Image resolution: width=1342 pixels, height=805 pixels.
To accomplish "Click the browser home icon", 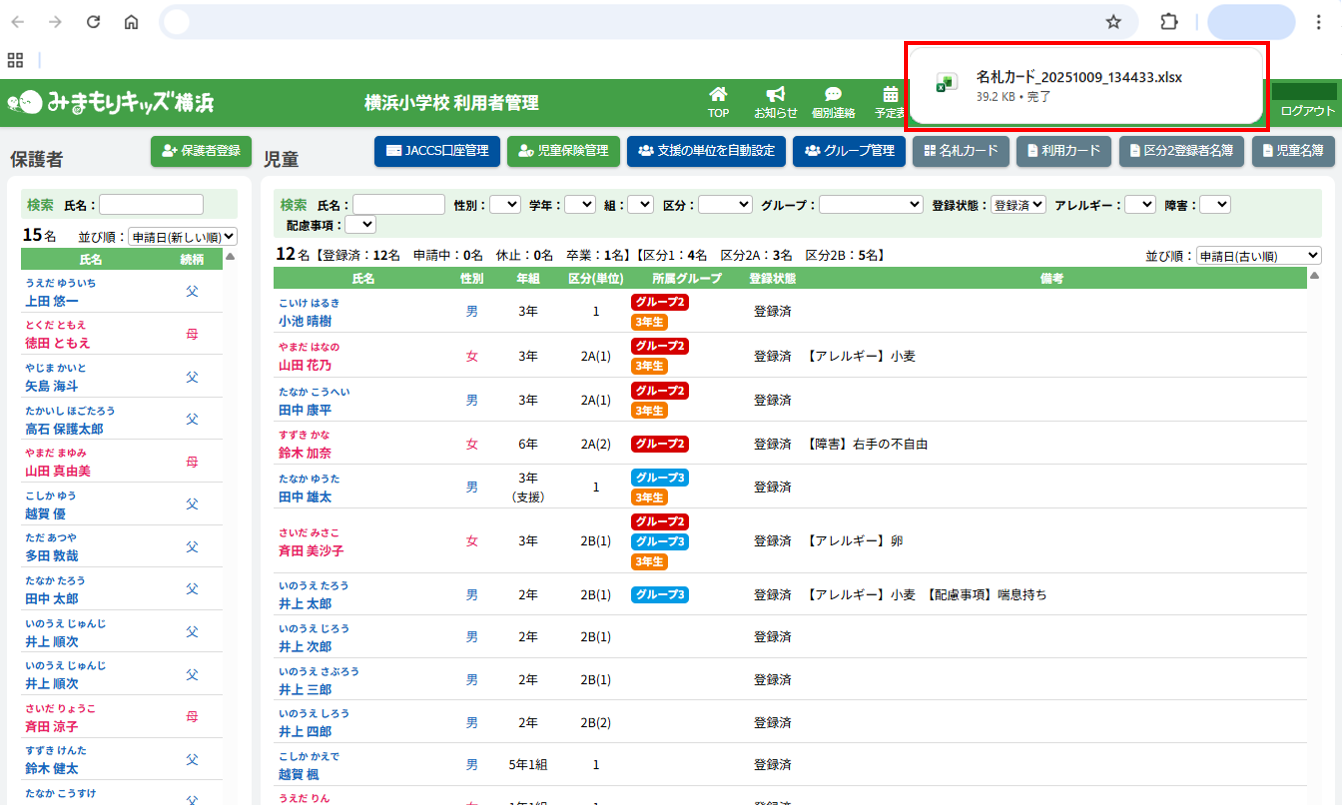I will click(131, 22).
